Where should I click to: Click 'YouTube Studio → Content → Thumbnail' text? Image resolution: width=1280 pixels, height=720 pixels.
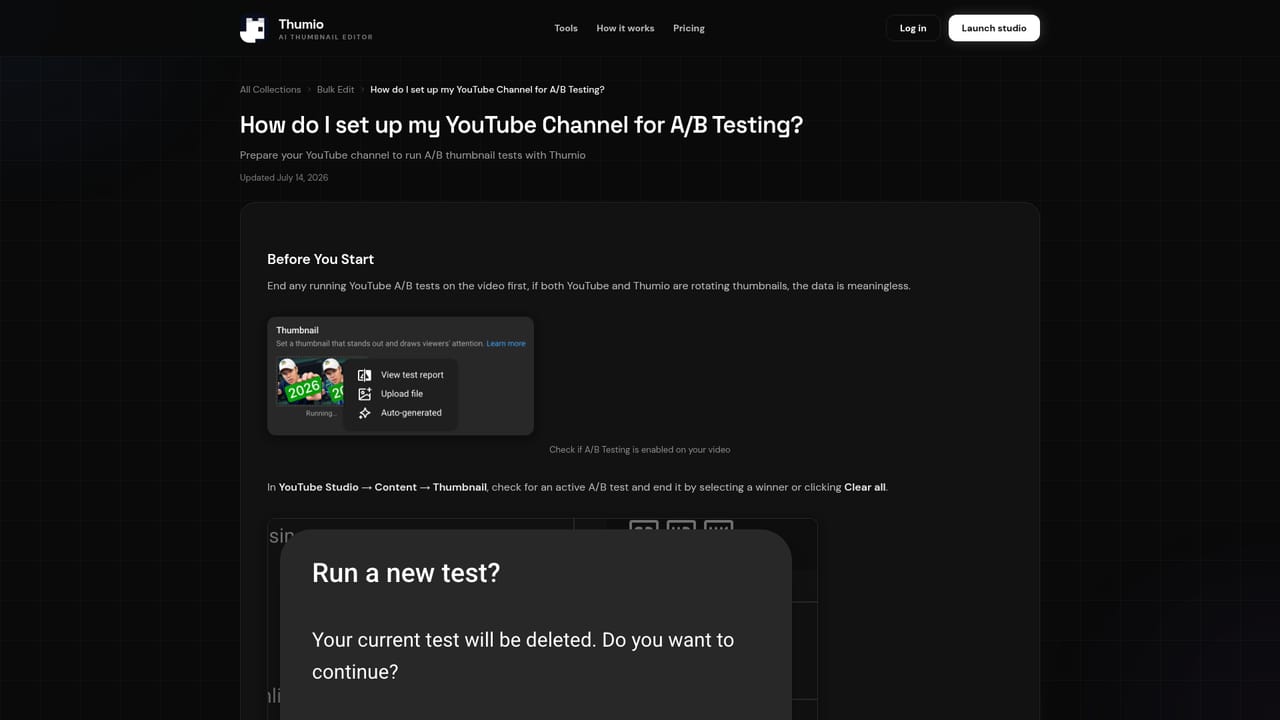tap(383, 487)
